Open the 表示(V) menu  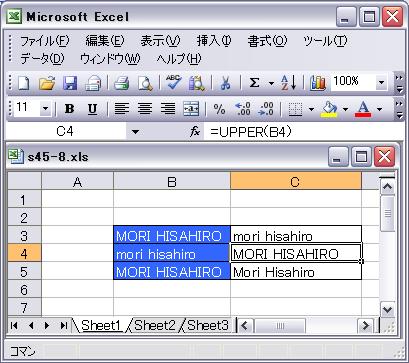pos(160,41)
